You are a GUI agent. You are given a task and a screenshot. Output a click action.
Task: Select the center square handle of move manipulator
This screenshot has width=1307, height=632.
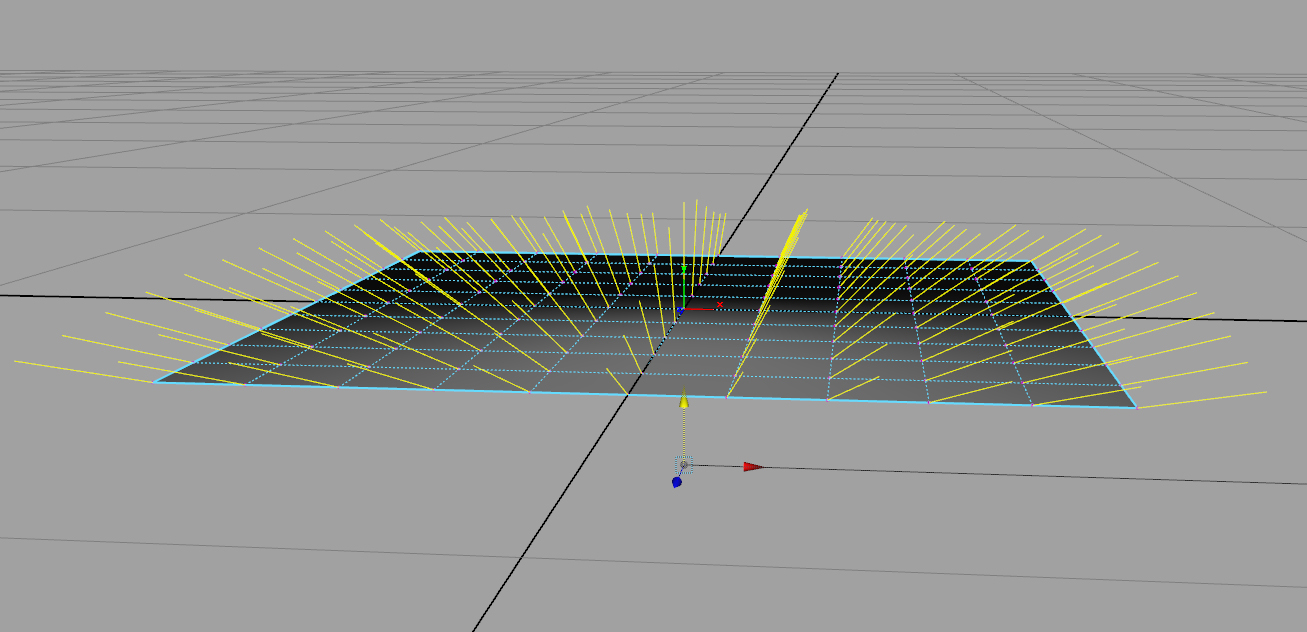coord(684,465)
